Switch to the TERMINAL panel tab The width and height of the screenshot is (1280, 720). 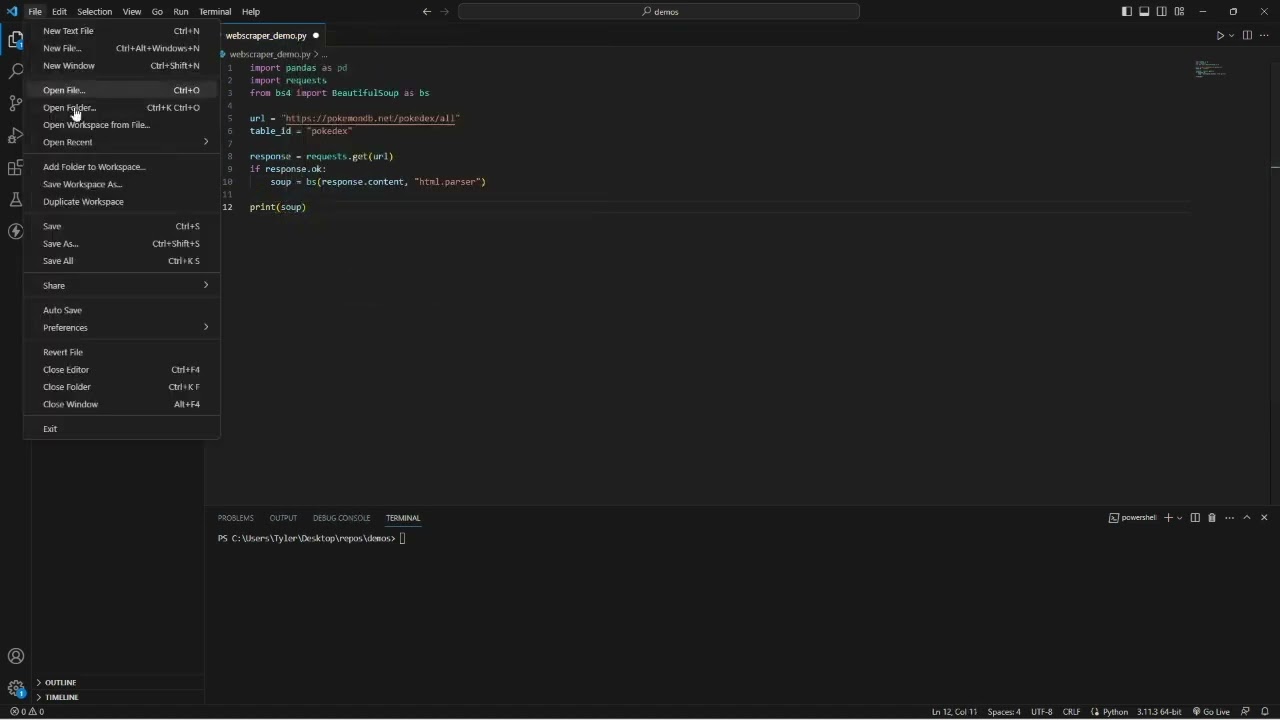(x=403, y=518)
